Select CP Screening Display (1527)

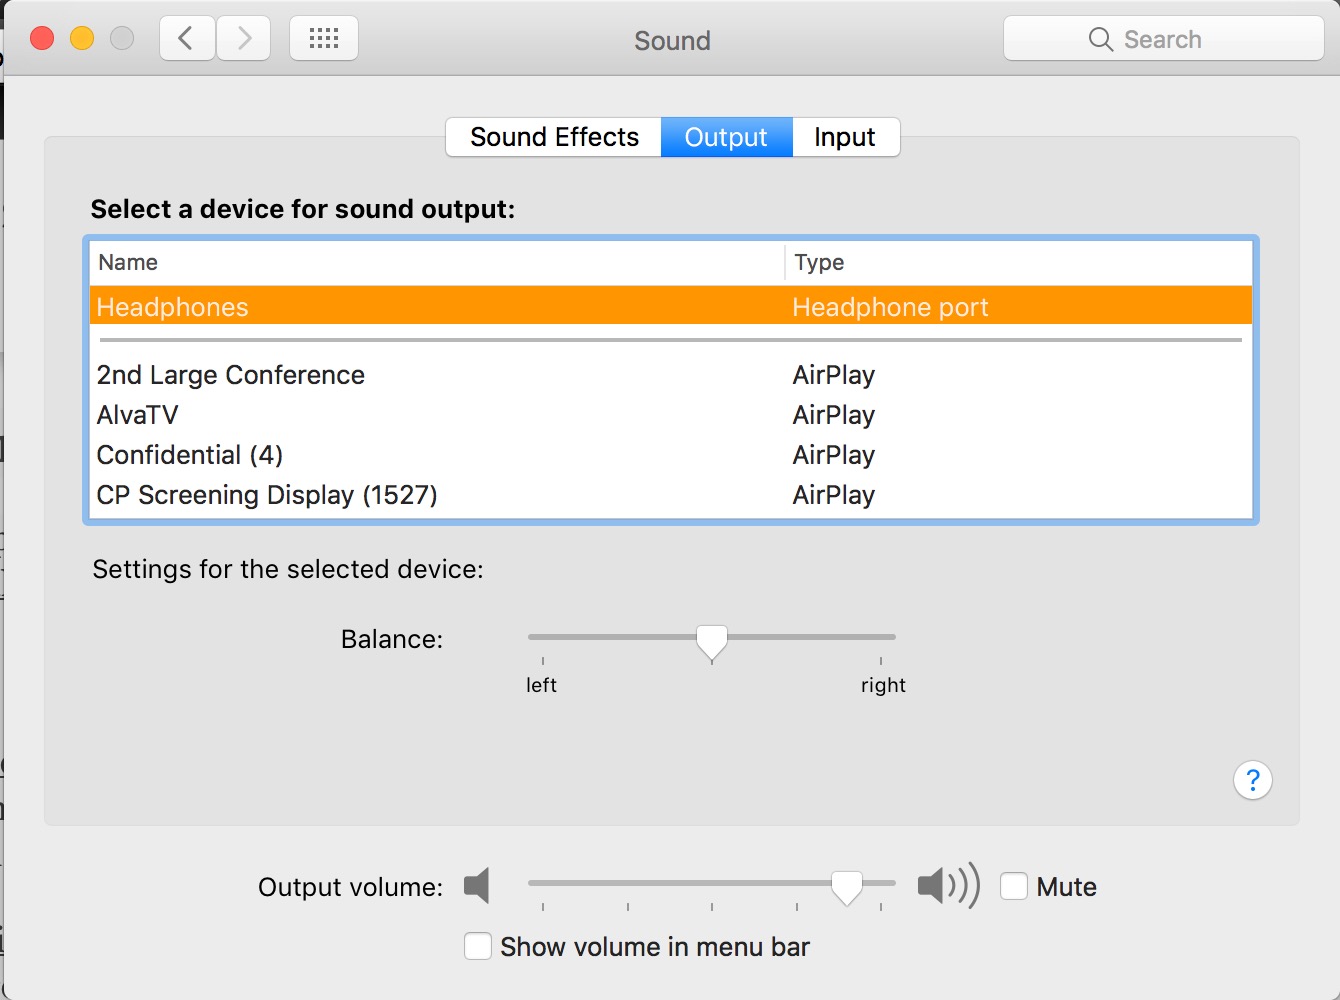click(267, 495)
